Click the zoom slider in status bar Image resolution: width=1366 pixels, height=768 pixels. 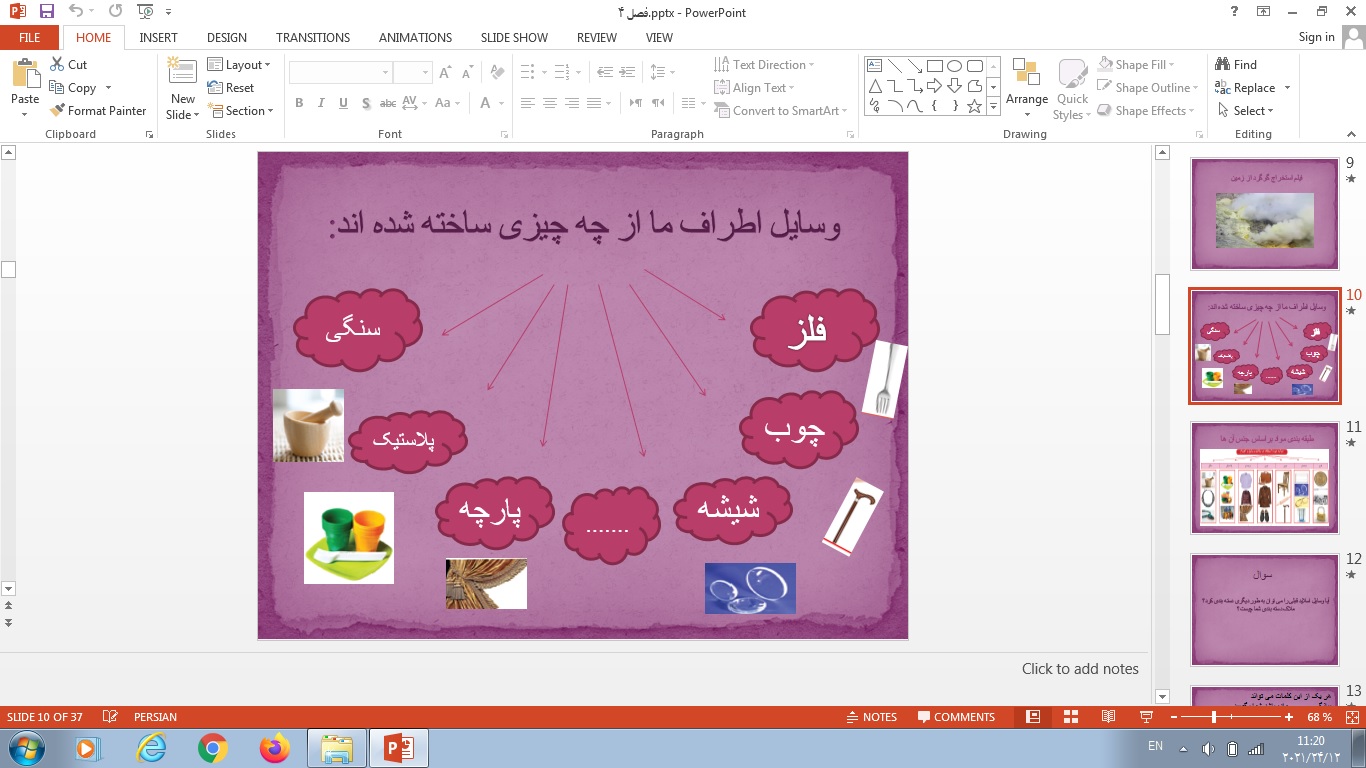[x=1214, y=717]
